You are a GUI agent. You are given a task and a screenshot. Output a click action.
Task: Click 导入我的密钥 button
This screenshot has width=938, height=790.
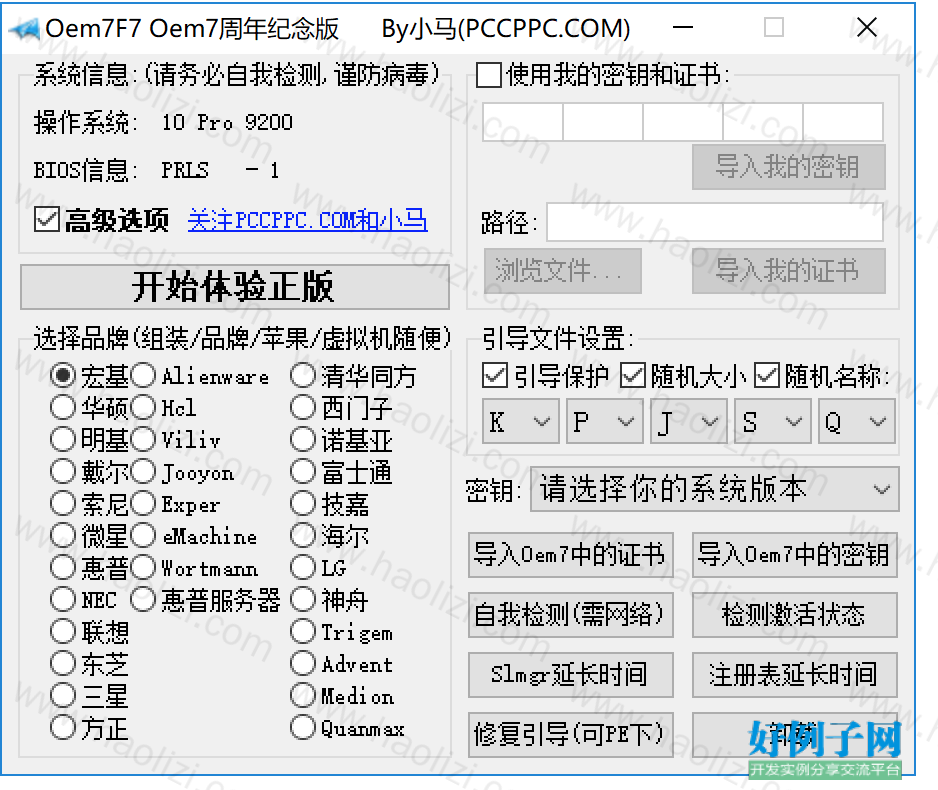point(788,166)
